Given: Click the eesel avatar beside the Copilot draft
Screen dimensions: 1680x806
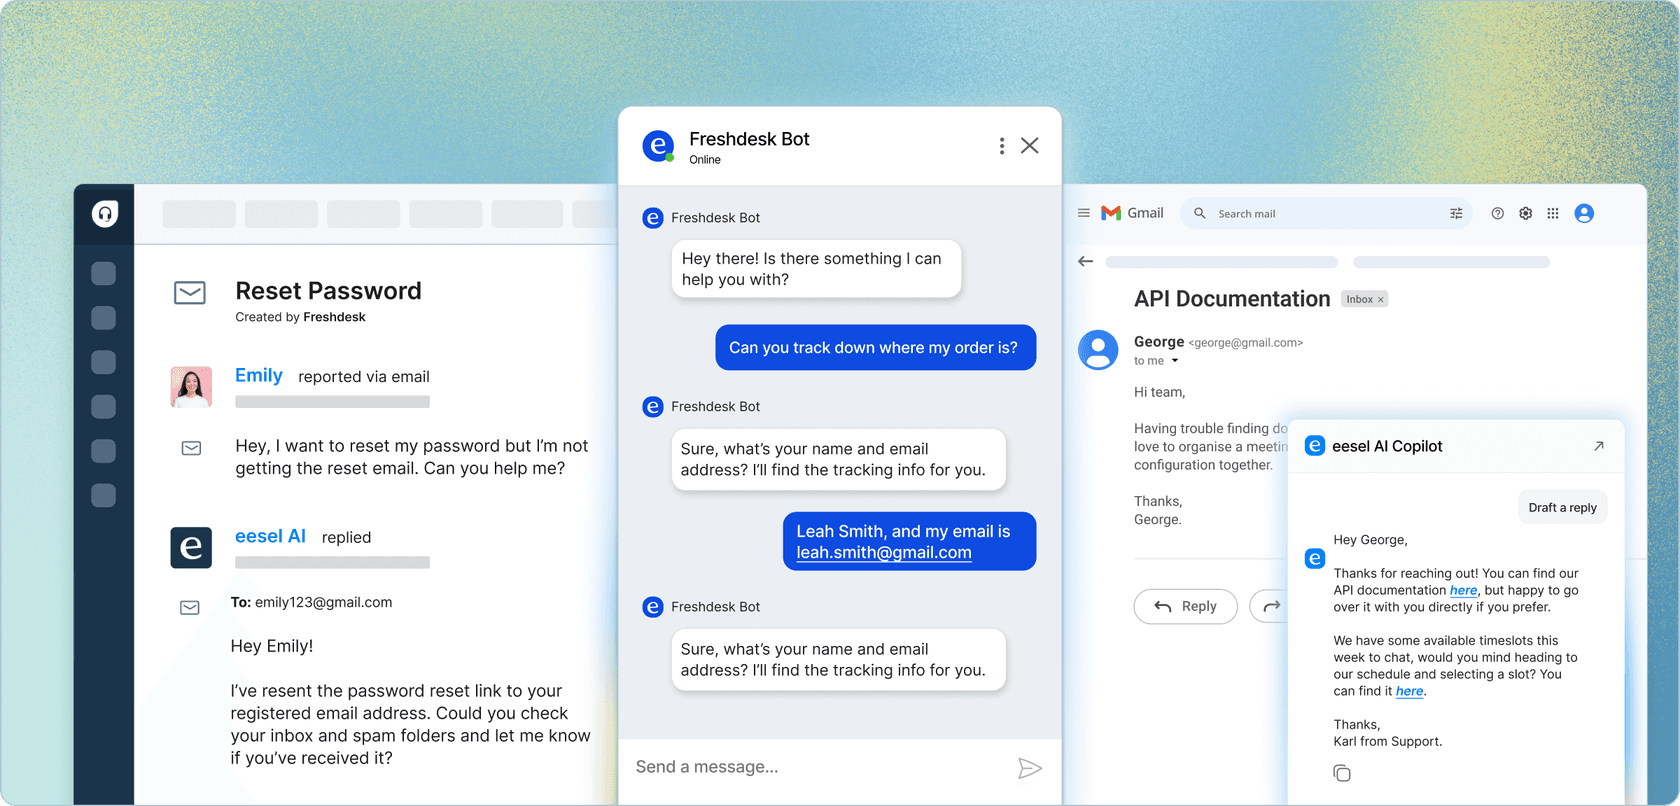Looking at the screenshot, I should coord(1315,558).
